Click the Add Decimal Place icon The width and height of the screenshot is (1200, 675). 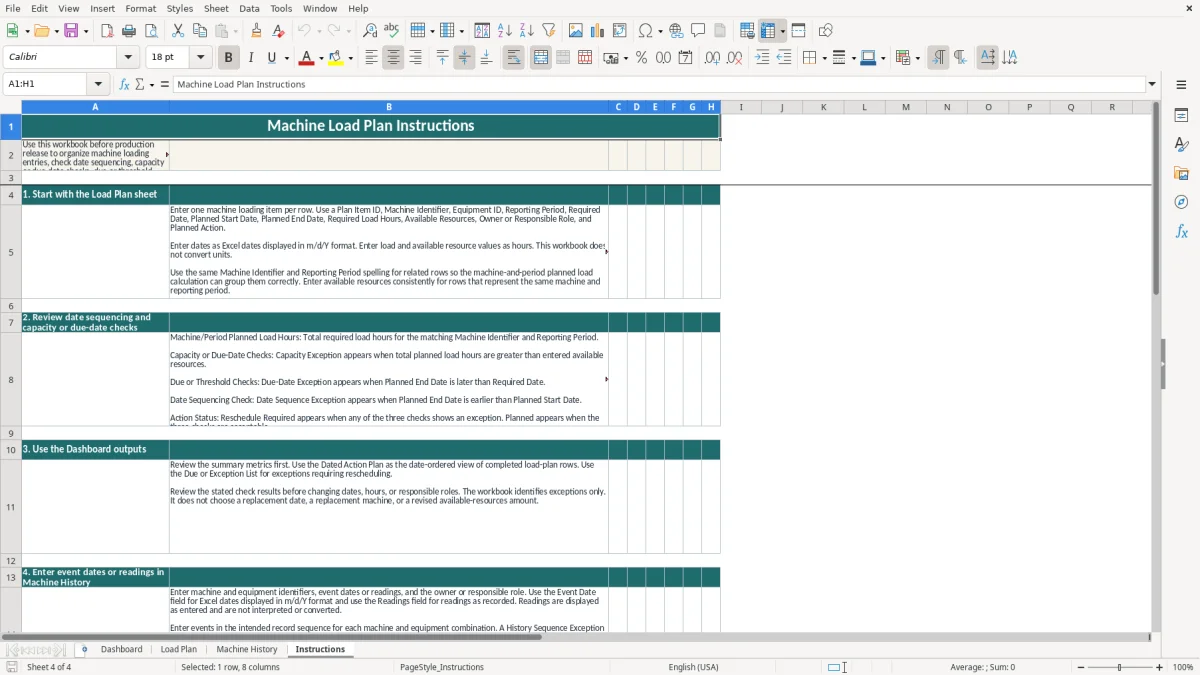[x=712, y=58]
